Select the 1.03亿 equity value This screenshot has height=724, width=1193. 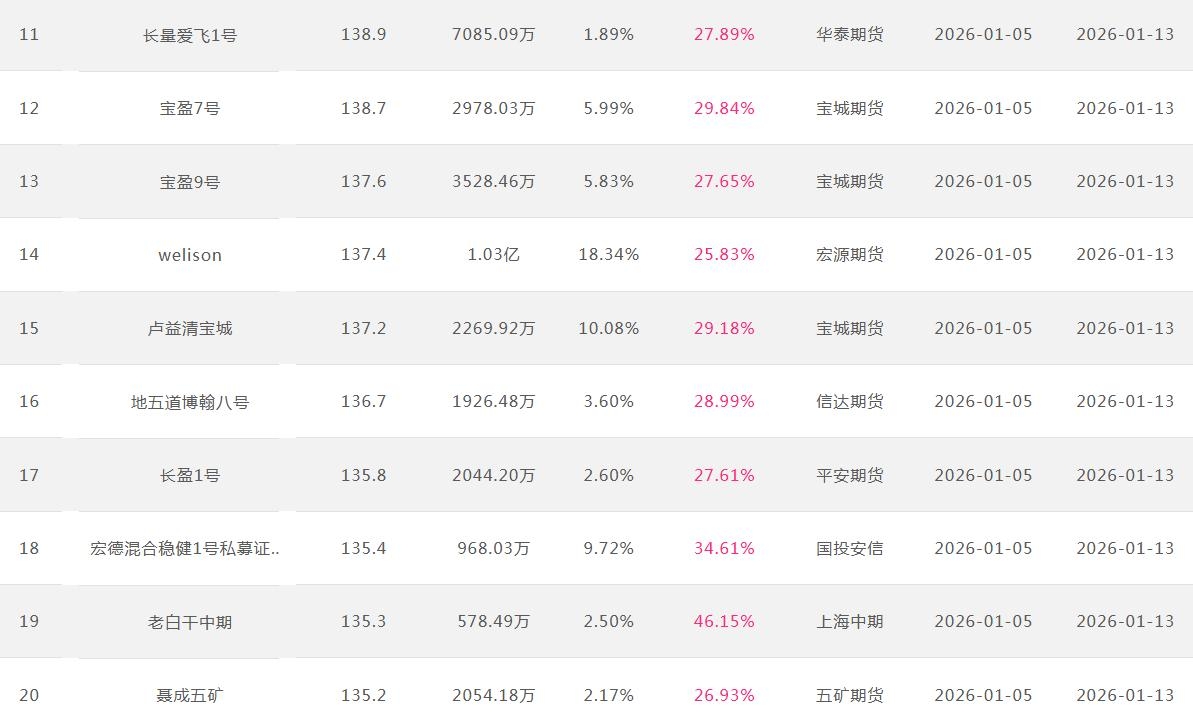[x=493, y=255]
